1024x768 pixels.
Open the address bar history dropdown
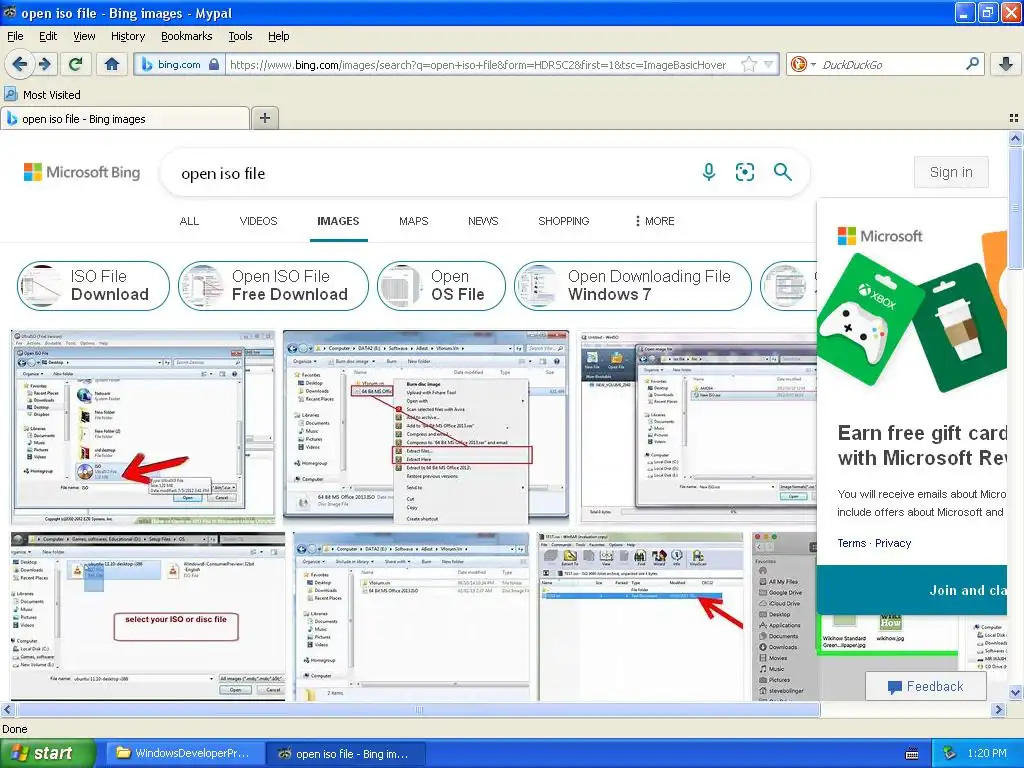[769, 64]
